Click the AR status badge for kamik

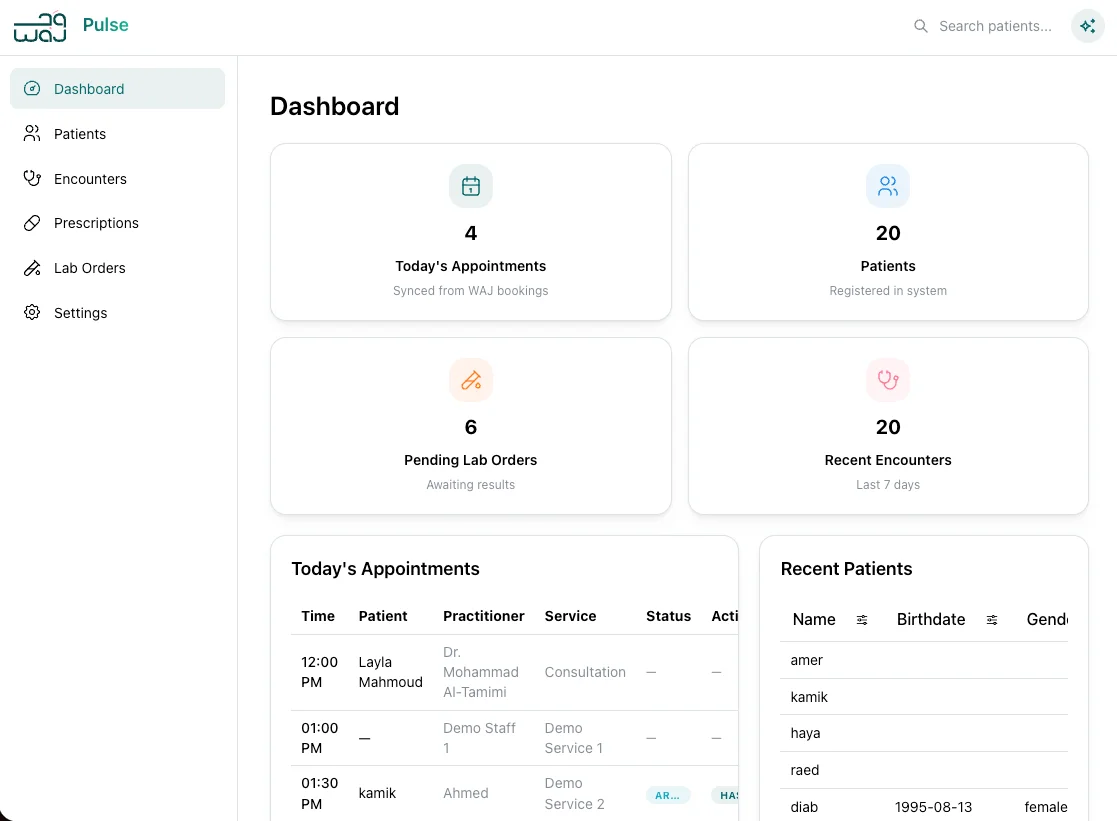667,795
